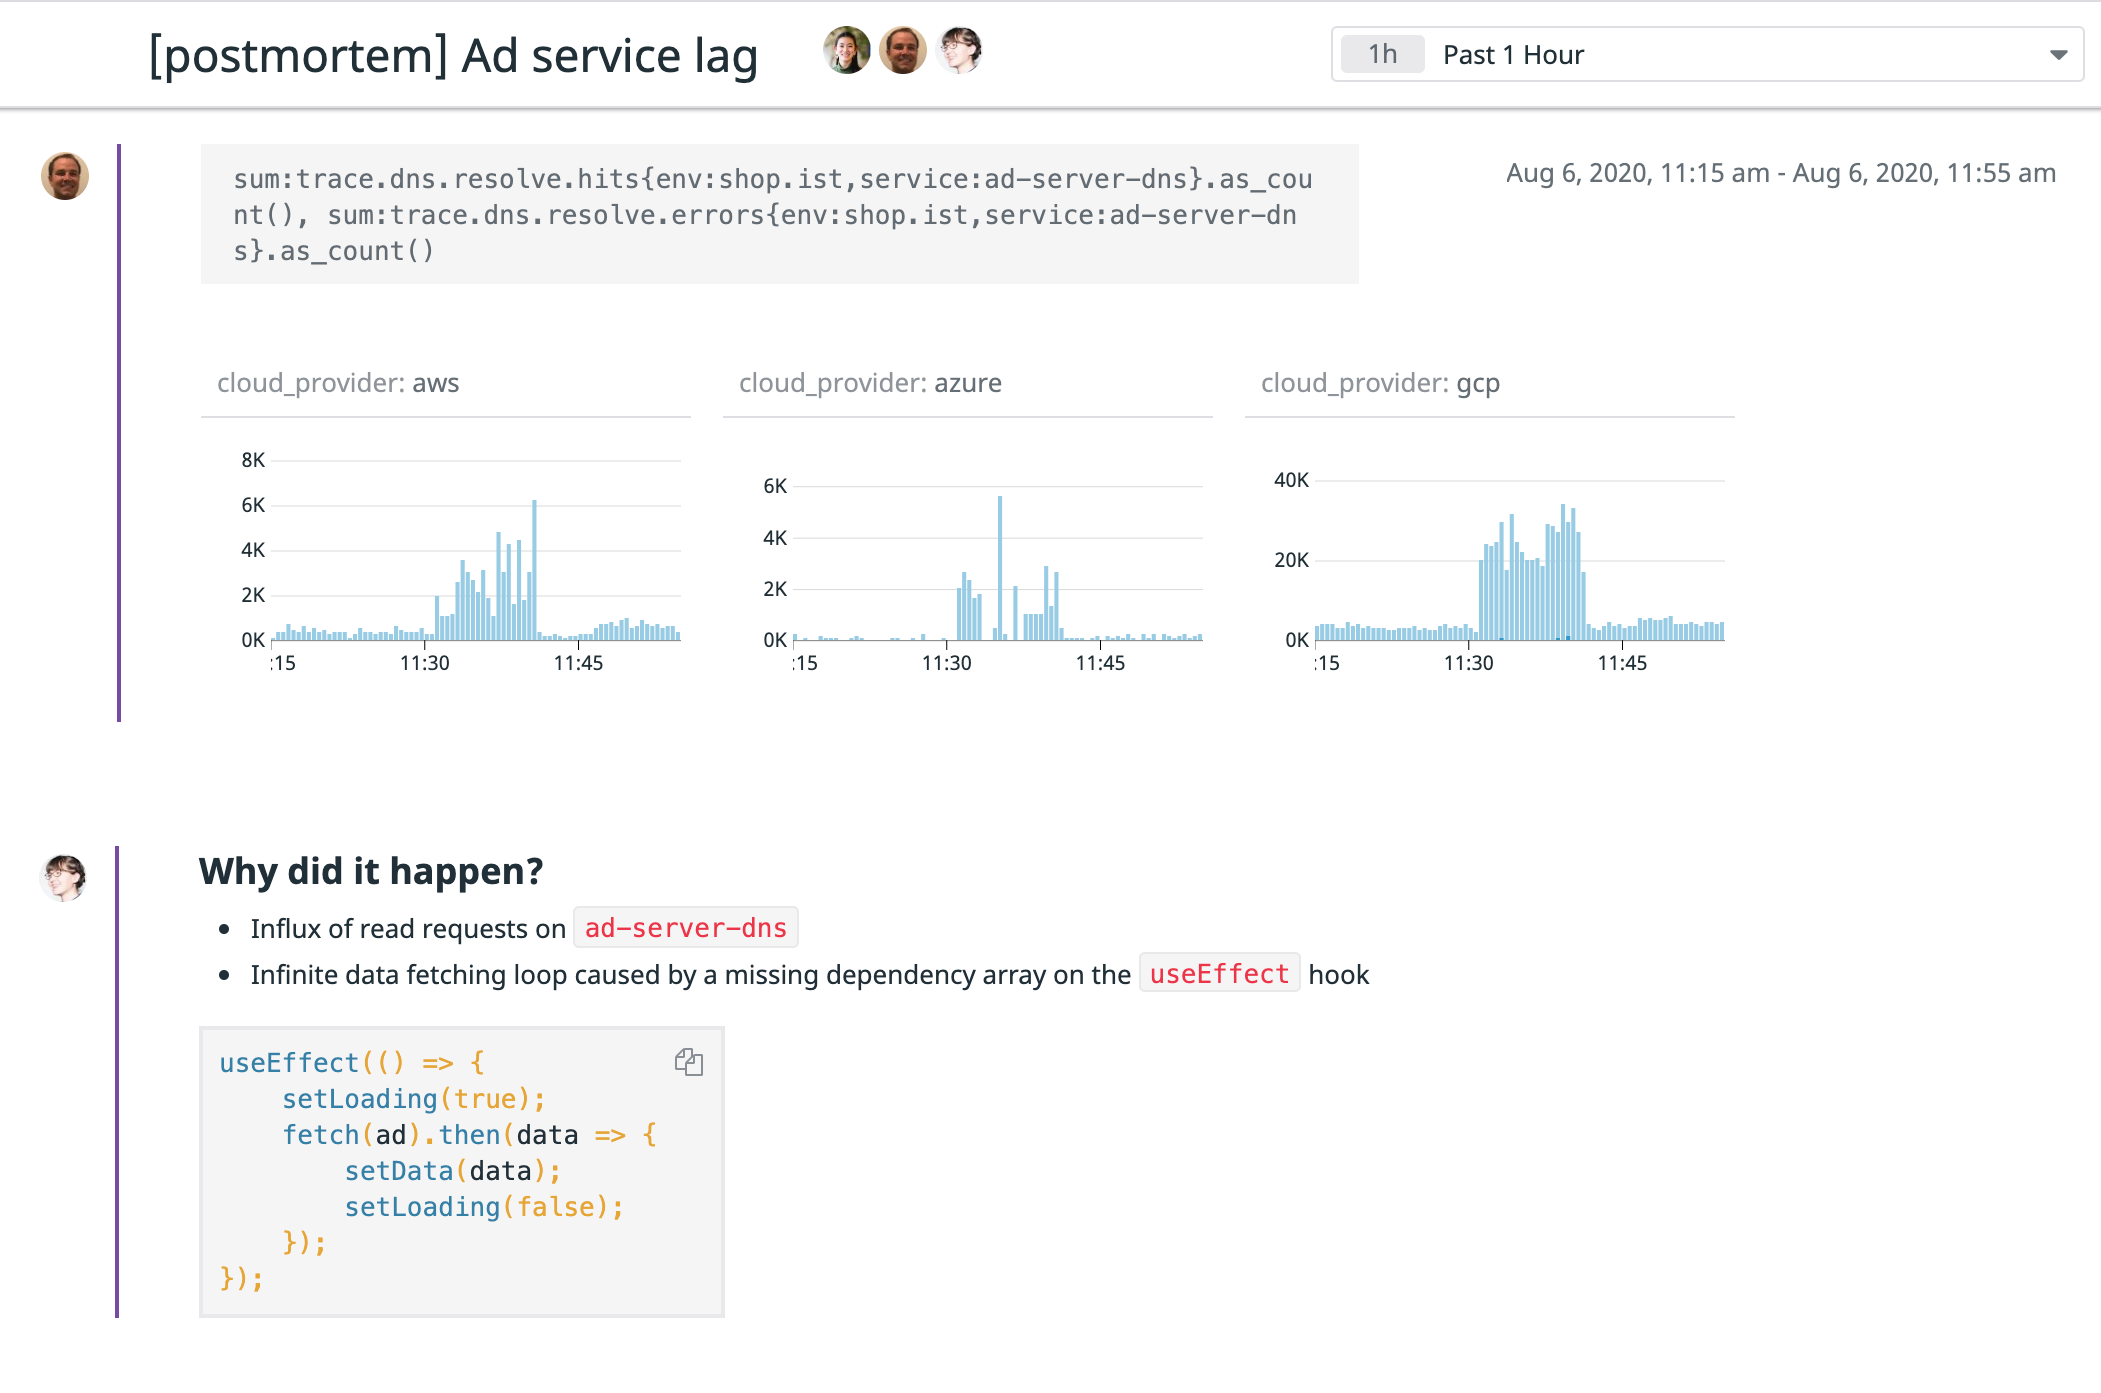Click the second collaborator avatar in header
The height and width of the screenshot is (1393, 2101).
click(902, 51)
